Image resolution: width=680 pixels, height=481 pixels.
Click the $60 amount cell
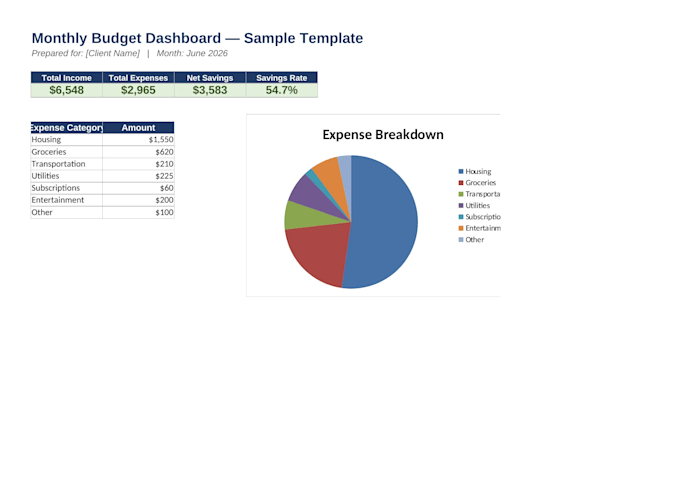coord(138,188)
